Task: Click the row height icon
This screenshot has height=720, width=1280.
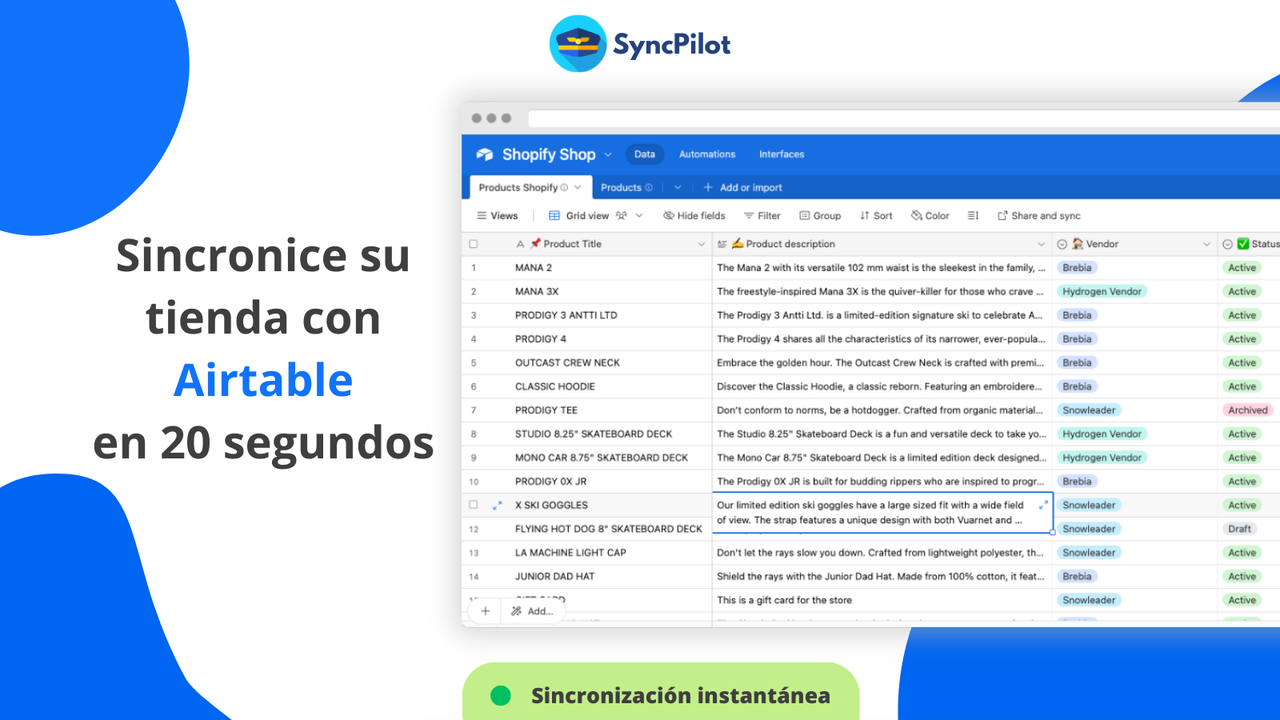Action: [973, 216]
